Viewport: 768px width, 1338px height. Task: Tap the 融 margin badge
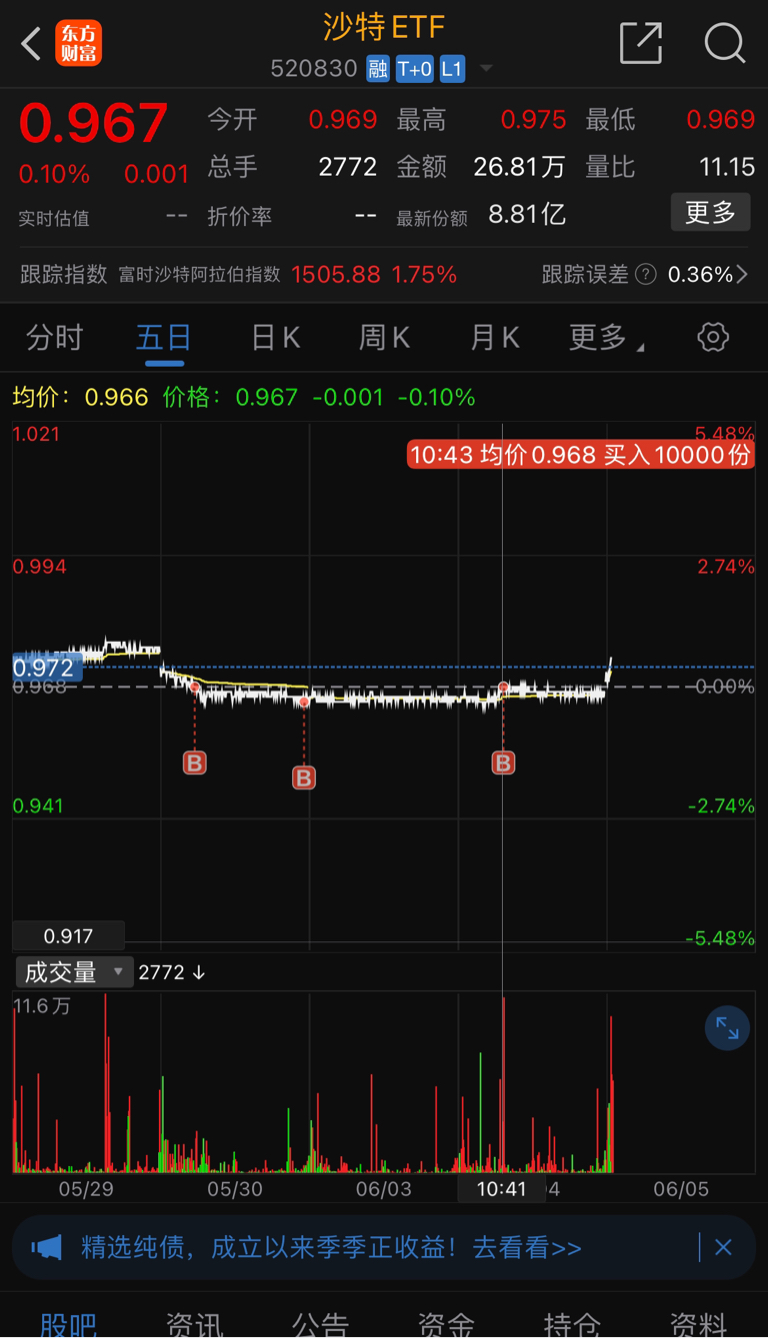point(377,69)
